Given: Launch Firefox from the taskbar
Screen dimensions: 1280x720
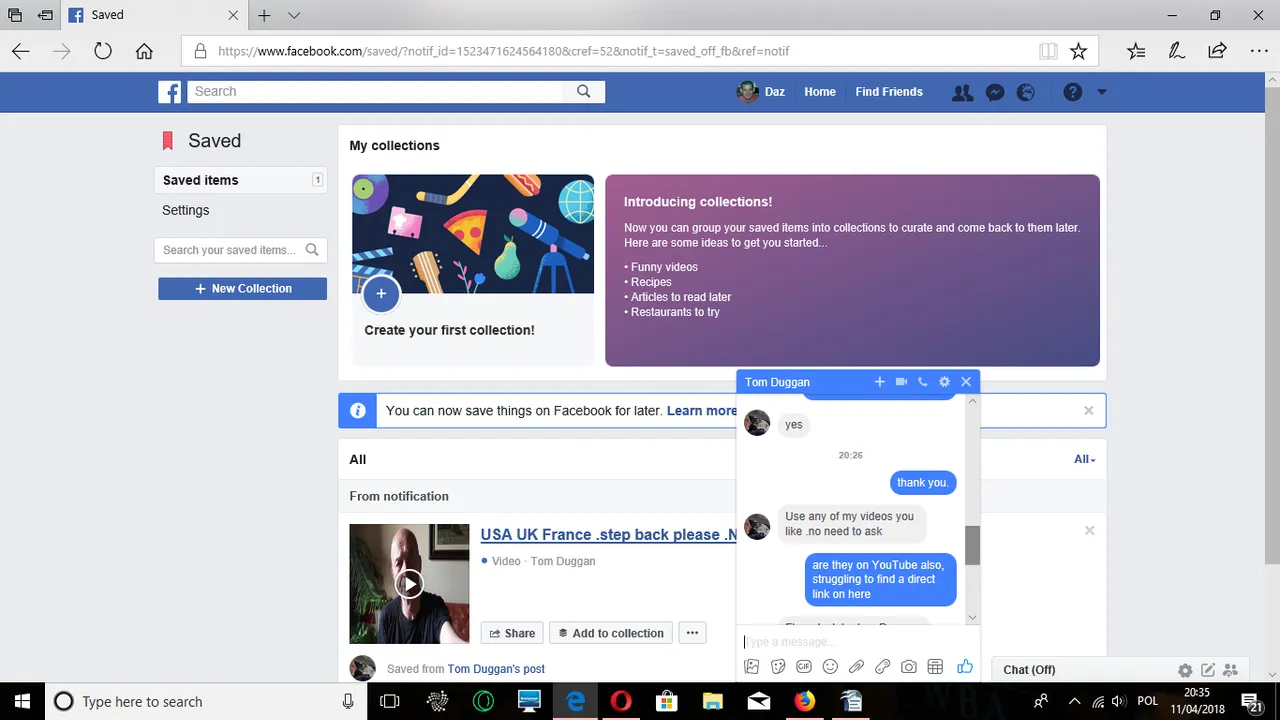Looking at the screenshot, I should click(x=805, y=701).
